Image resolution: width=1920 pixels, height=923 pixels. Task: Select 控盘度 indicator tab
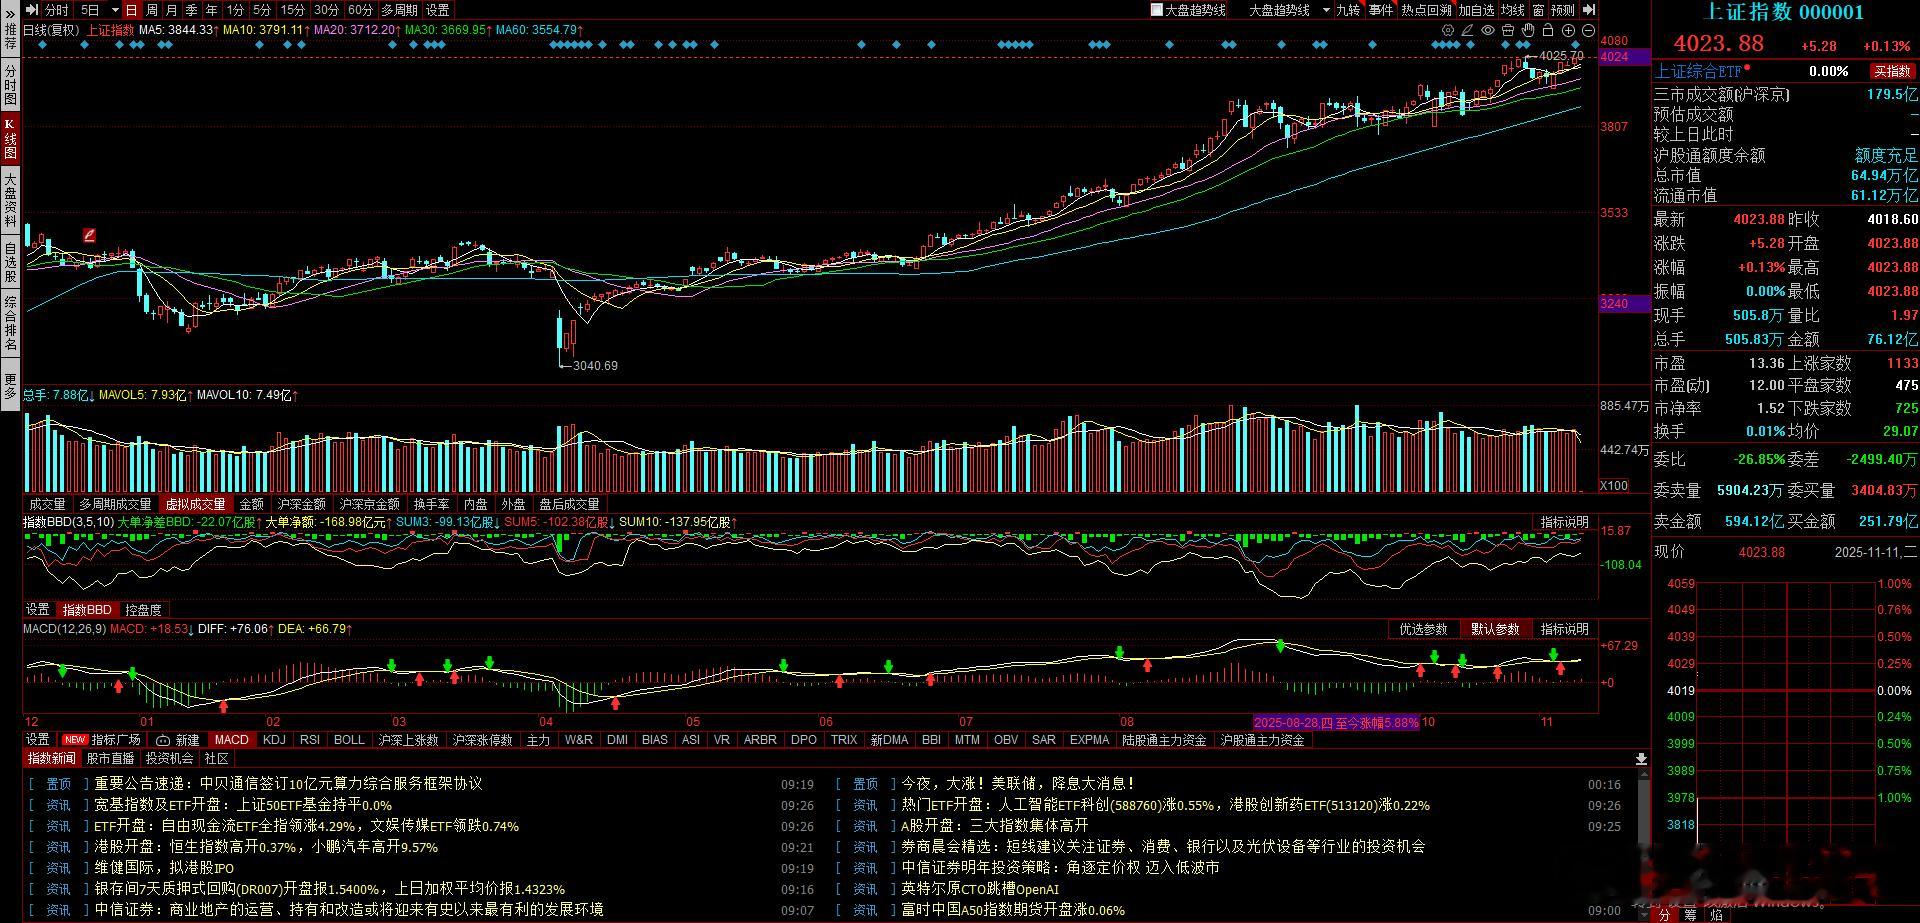pyautogui.click(x=143, y=610)
